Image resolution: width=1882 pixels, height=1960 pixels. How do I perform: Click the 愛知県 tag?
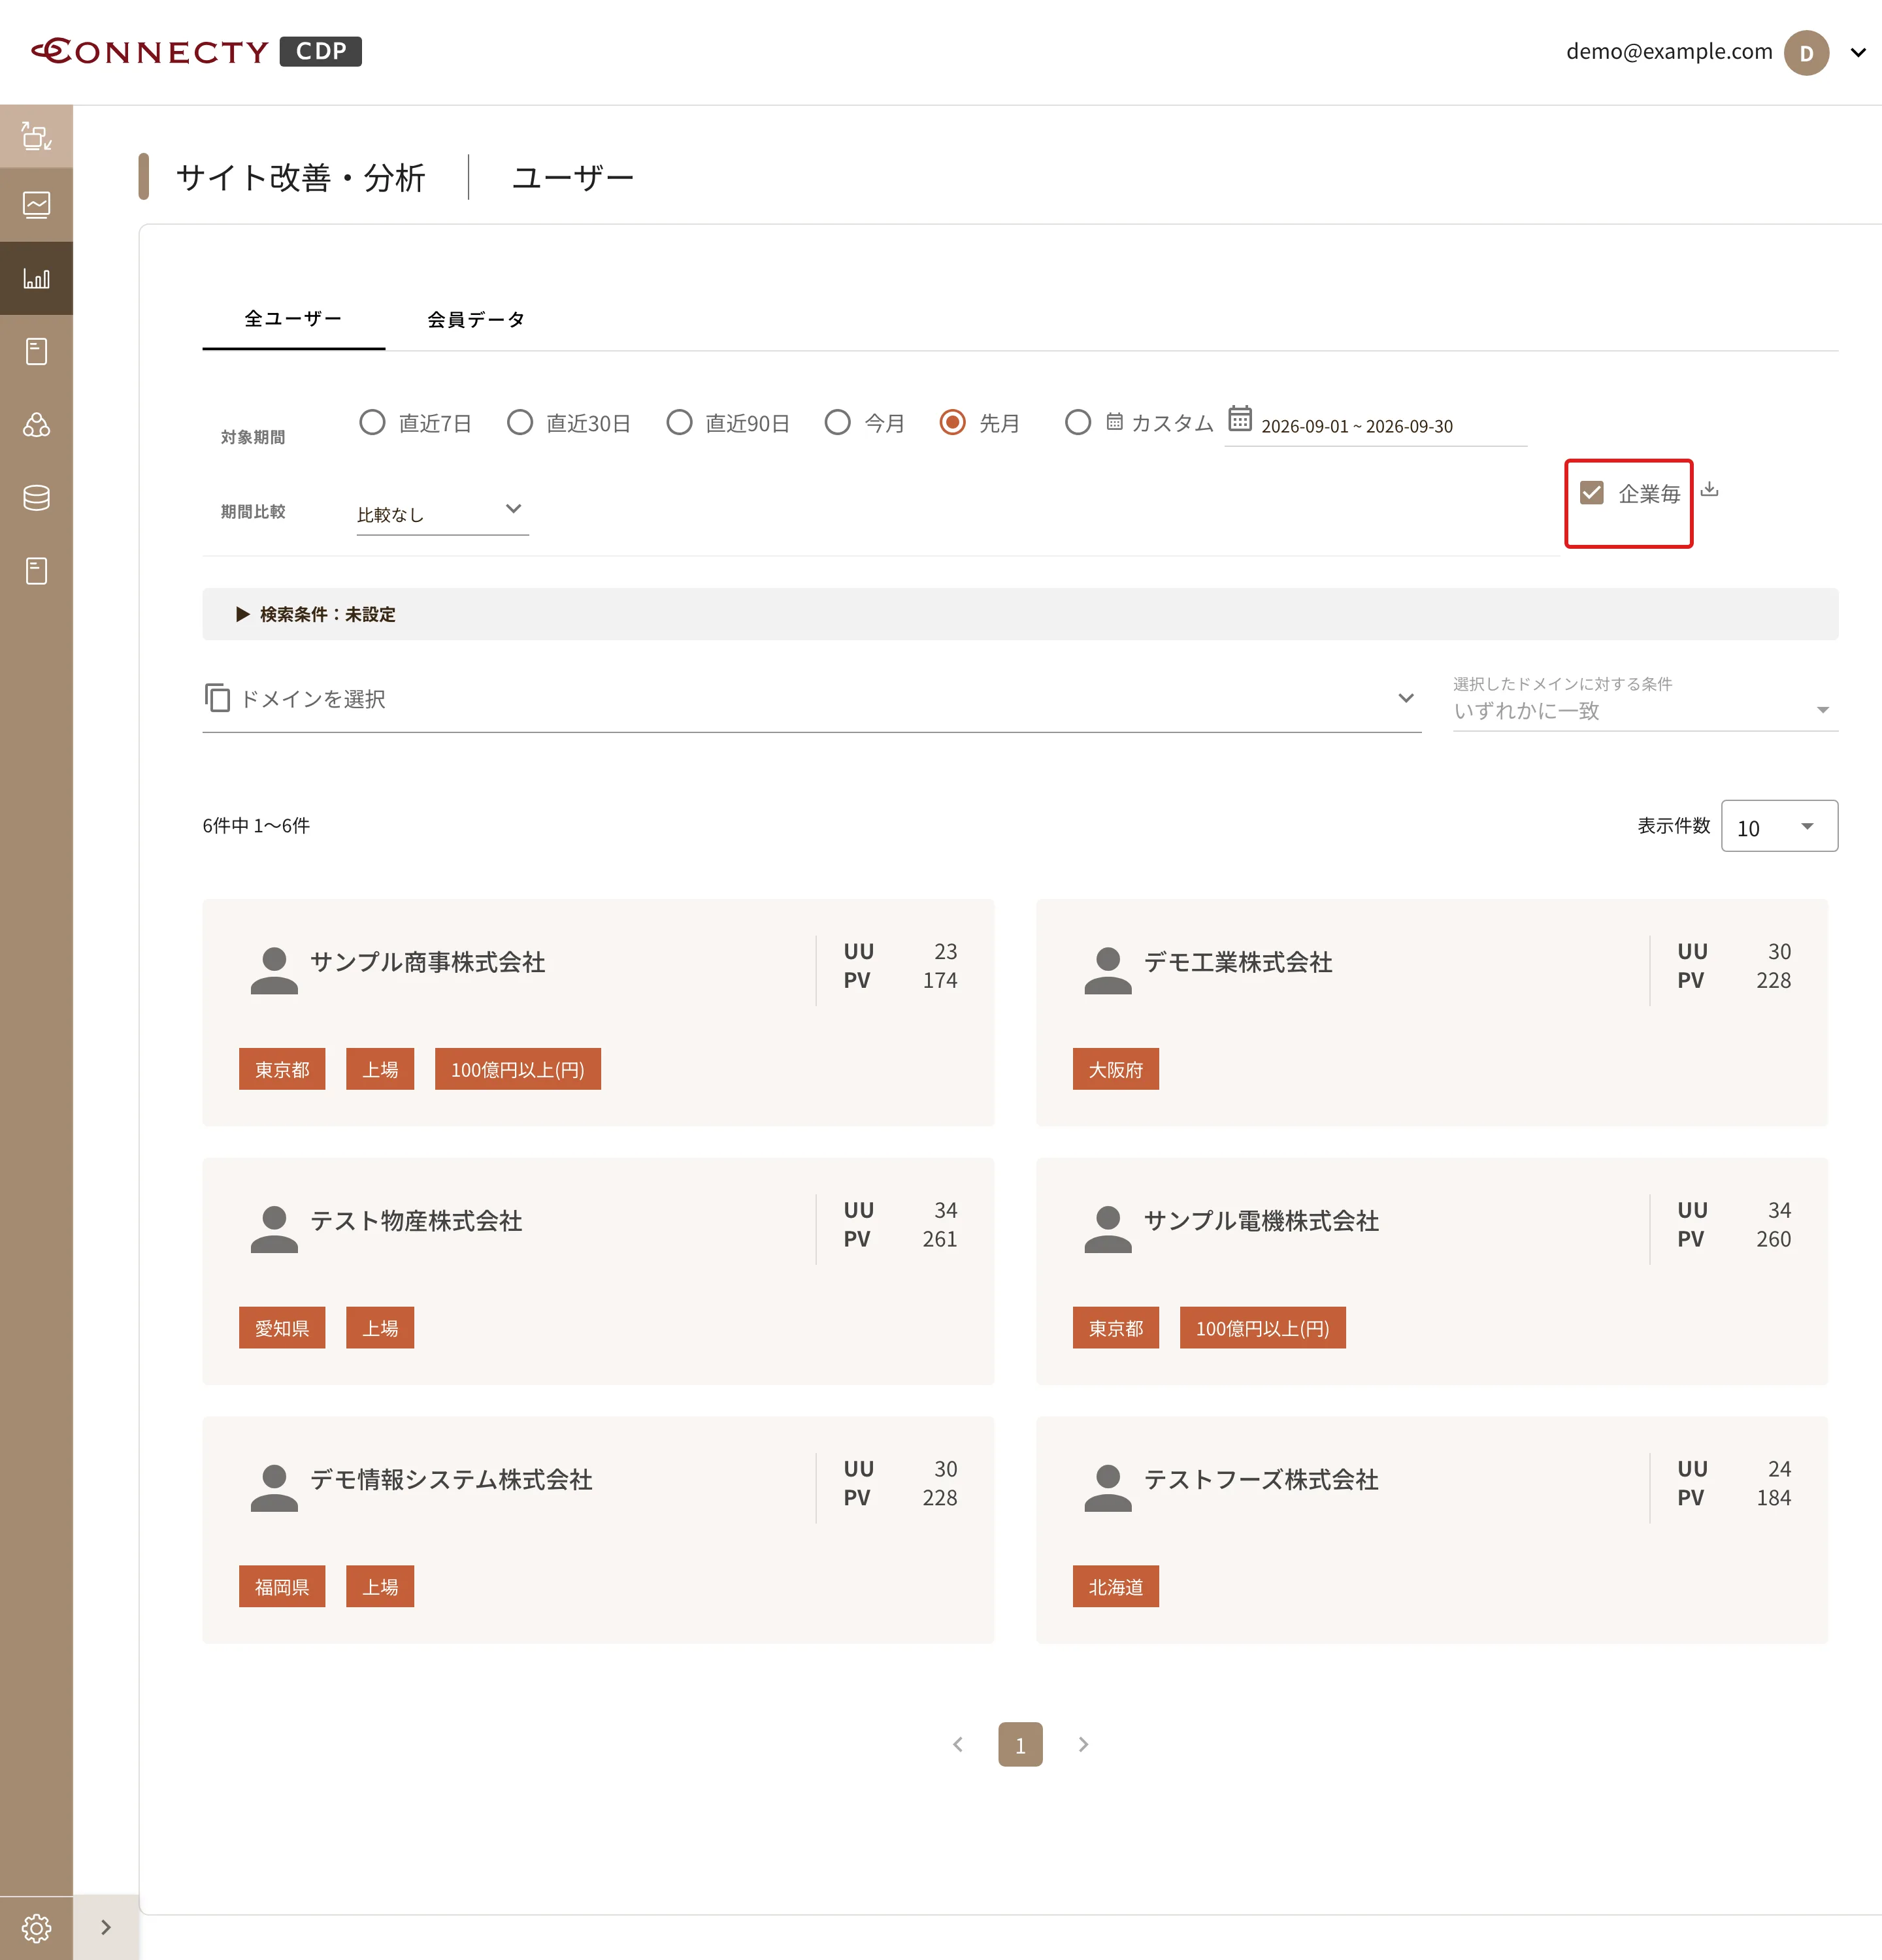[282, 1327]
